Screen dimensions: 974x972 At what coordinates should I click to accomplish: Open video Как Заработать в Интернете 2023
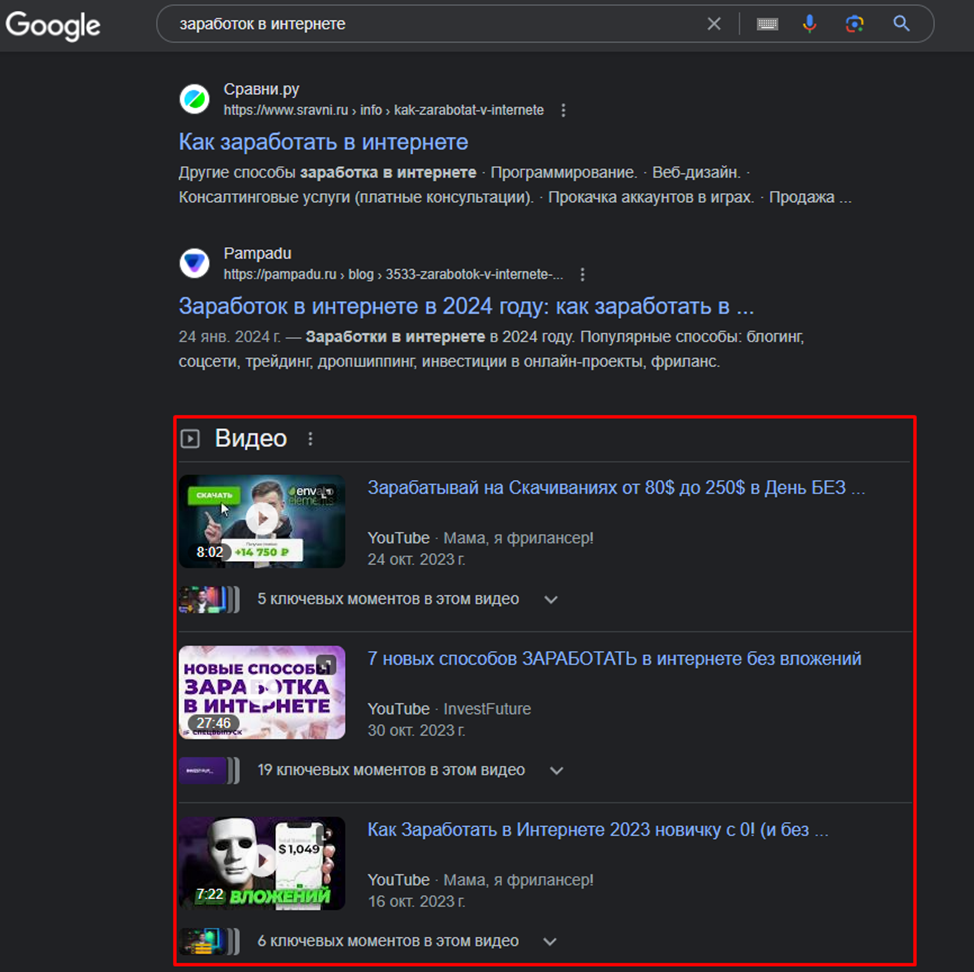(x=598, y=830)
